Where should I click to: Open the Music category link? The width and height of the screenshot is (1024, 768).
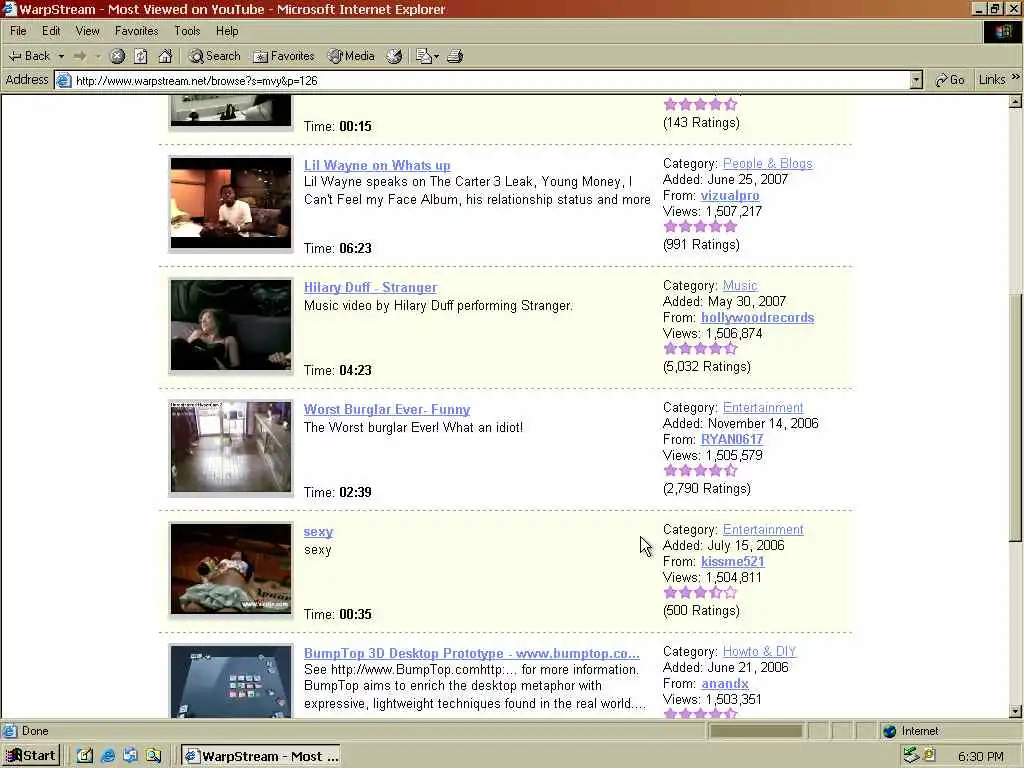click(740, 285)
